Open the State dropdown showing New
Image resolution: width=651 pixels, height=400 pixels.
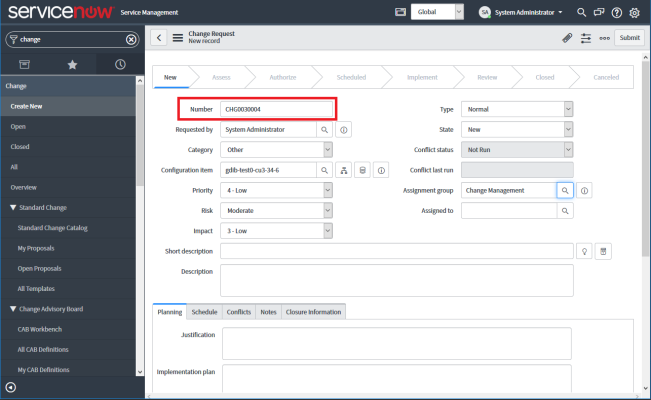click(517, 130)
